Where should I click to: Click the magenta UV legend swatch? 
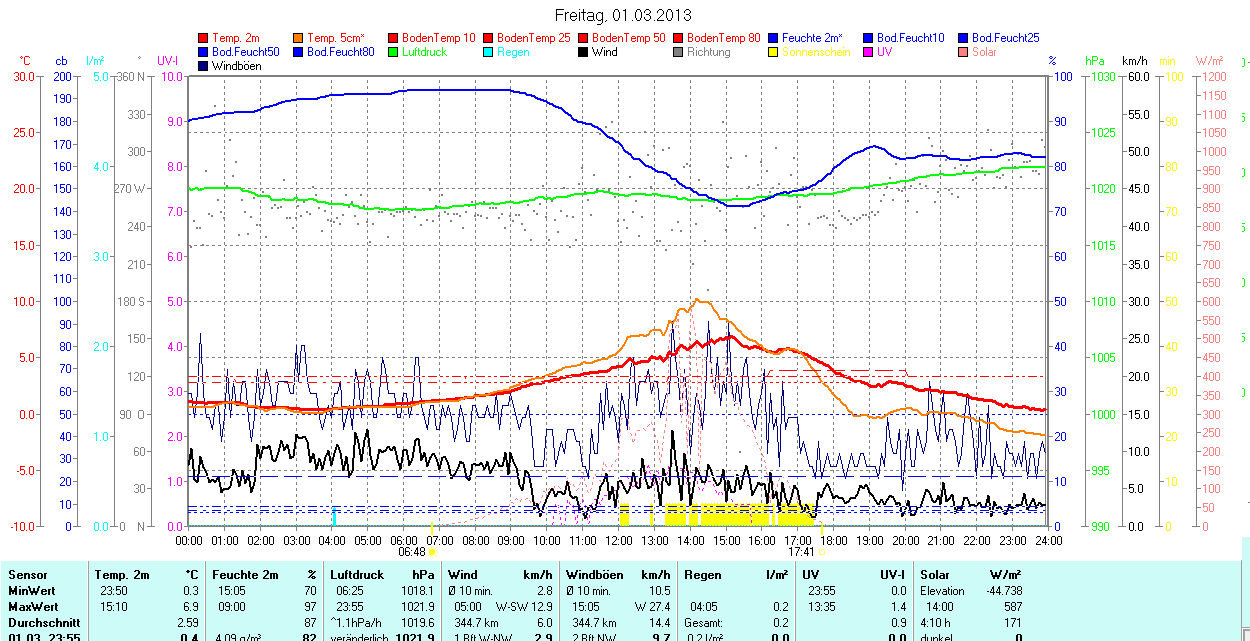[868, 51]
